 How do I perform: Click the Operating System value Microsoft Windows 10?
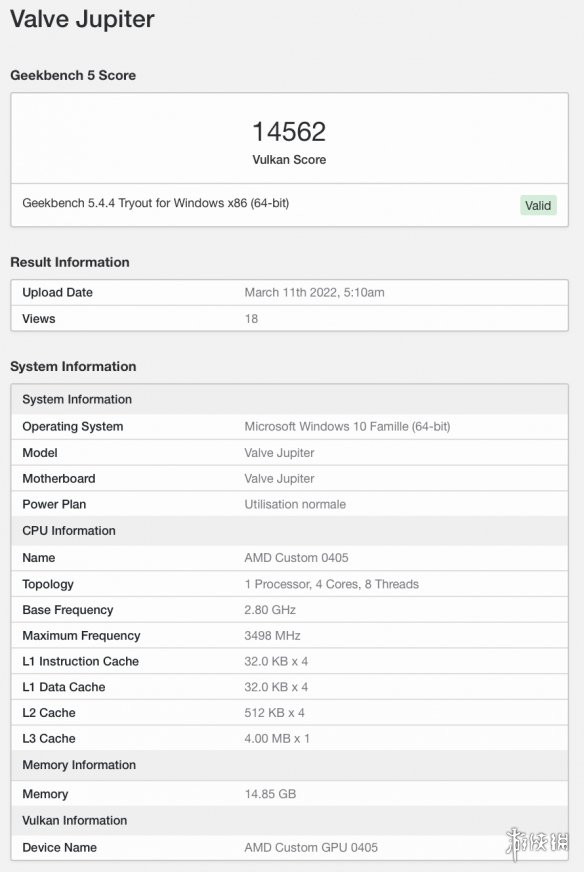[x=347, y=427]
